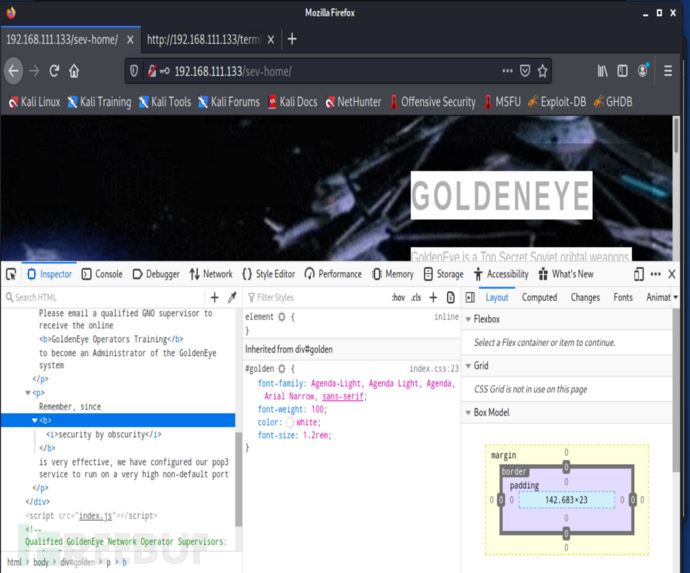Close the second 192.168.111.133/termi tab
This screenshot has width=690, height=573.
click(271, 40)
